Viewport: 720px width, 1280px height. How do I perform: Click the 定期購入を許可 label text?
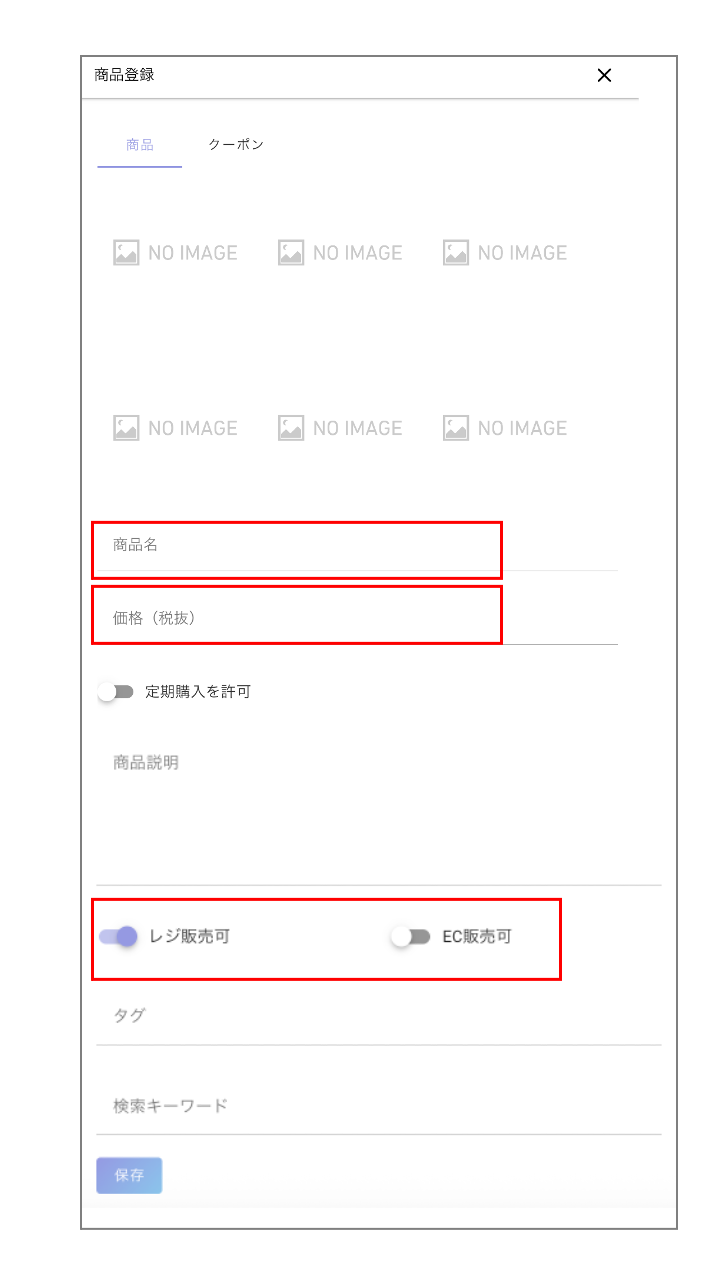tap(198, 692)
